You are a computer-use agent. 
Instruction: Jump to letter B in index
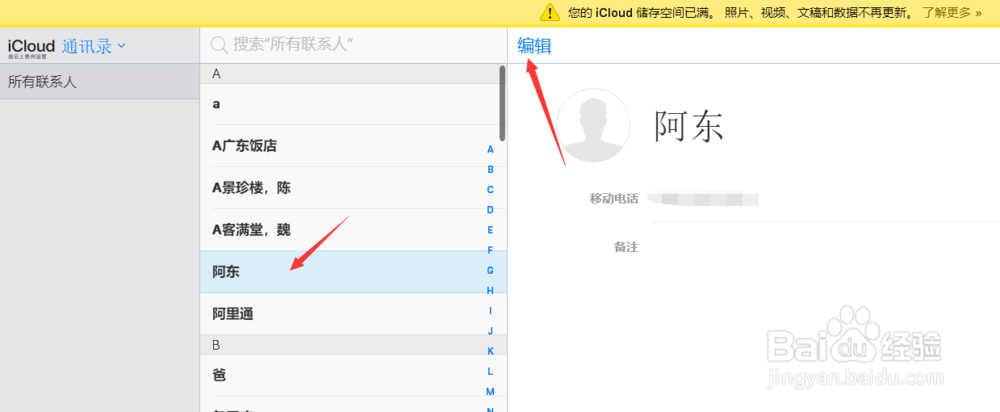(490, 170)
